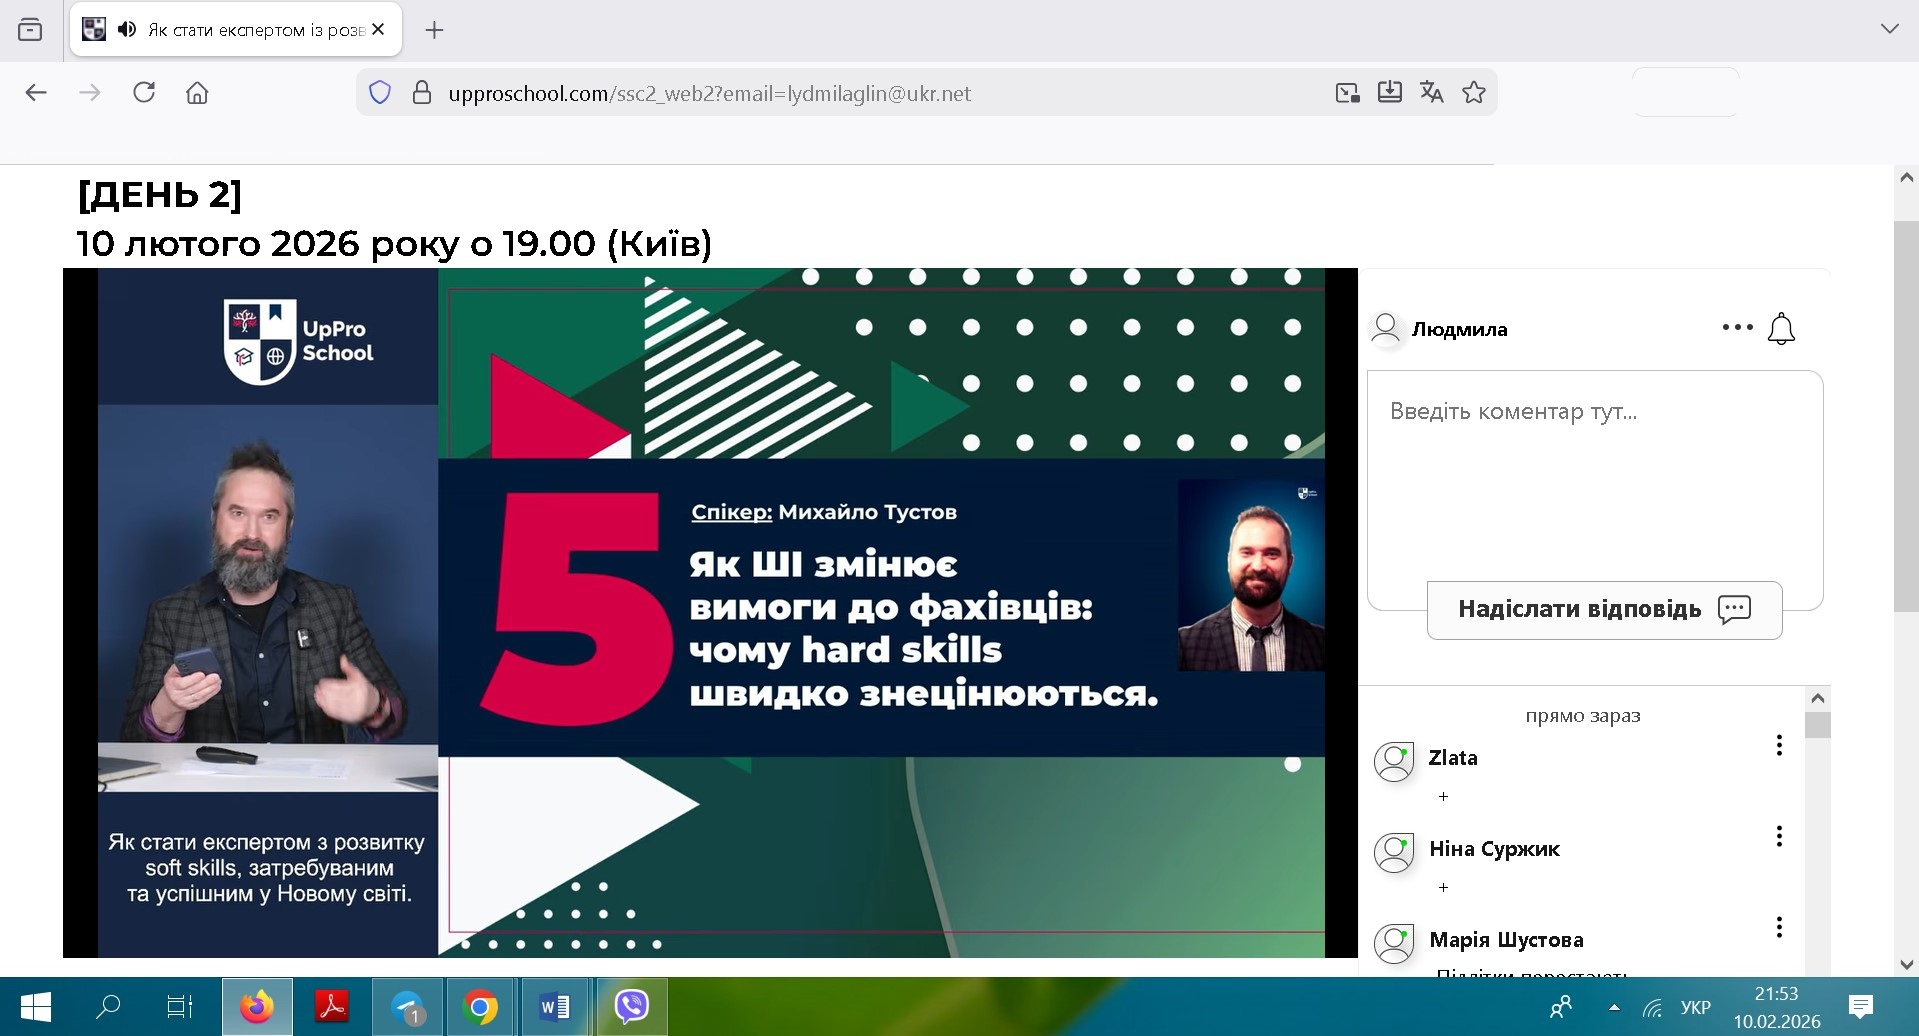Open options menu for Zlata's comment
This screenshot has width=1919, height=1036.
pyautogui.click(x=1779, y=745)
